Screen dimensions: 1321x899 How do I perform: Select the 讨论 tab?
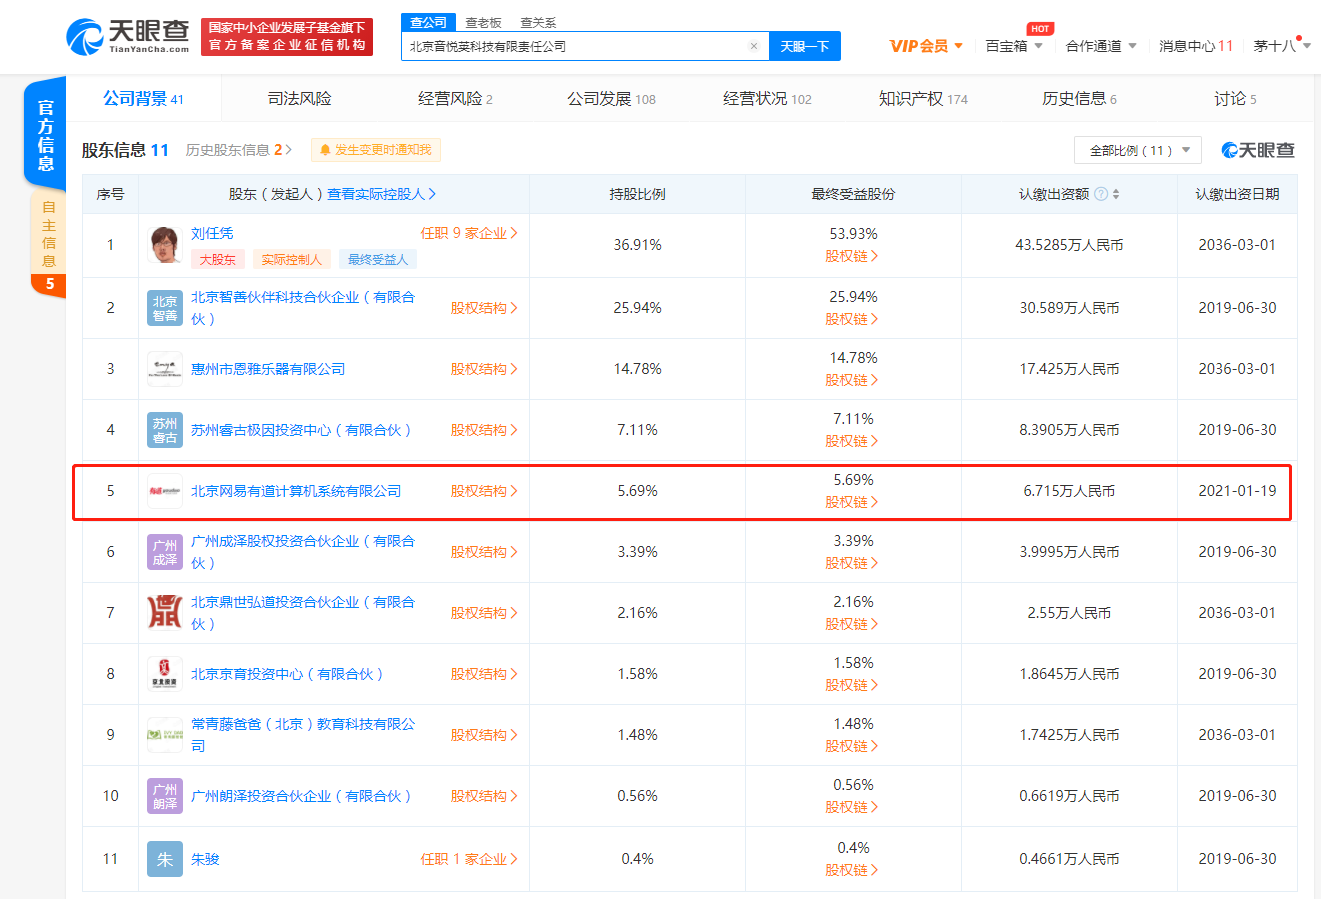[x=1235, y=98]
